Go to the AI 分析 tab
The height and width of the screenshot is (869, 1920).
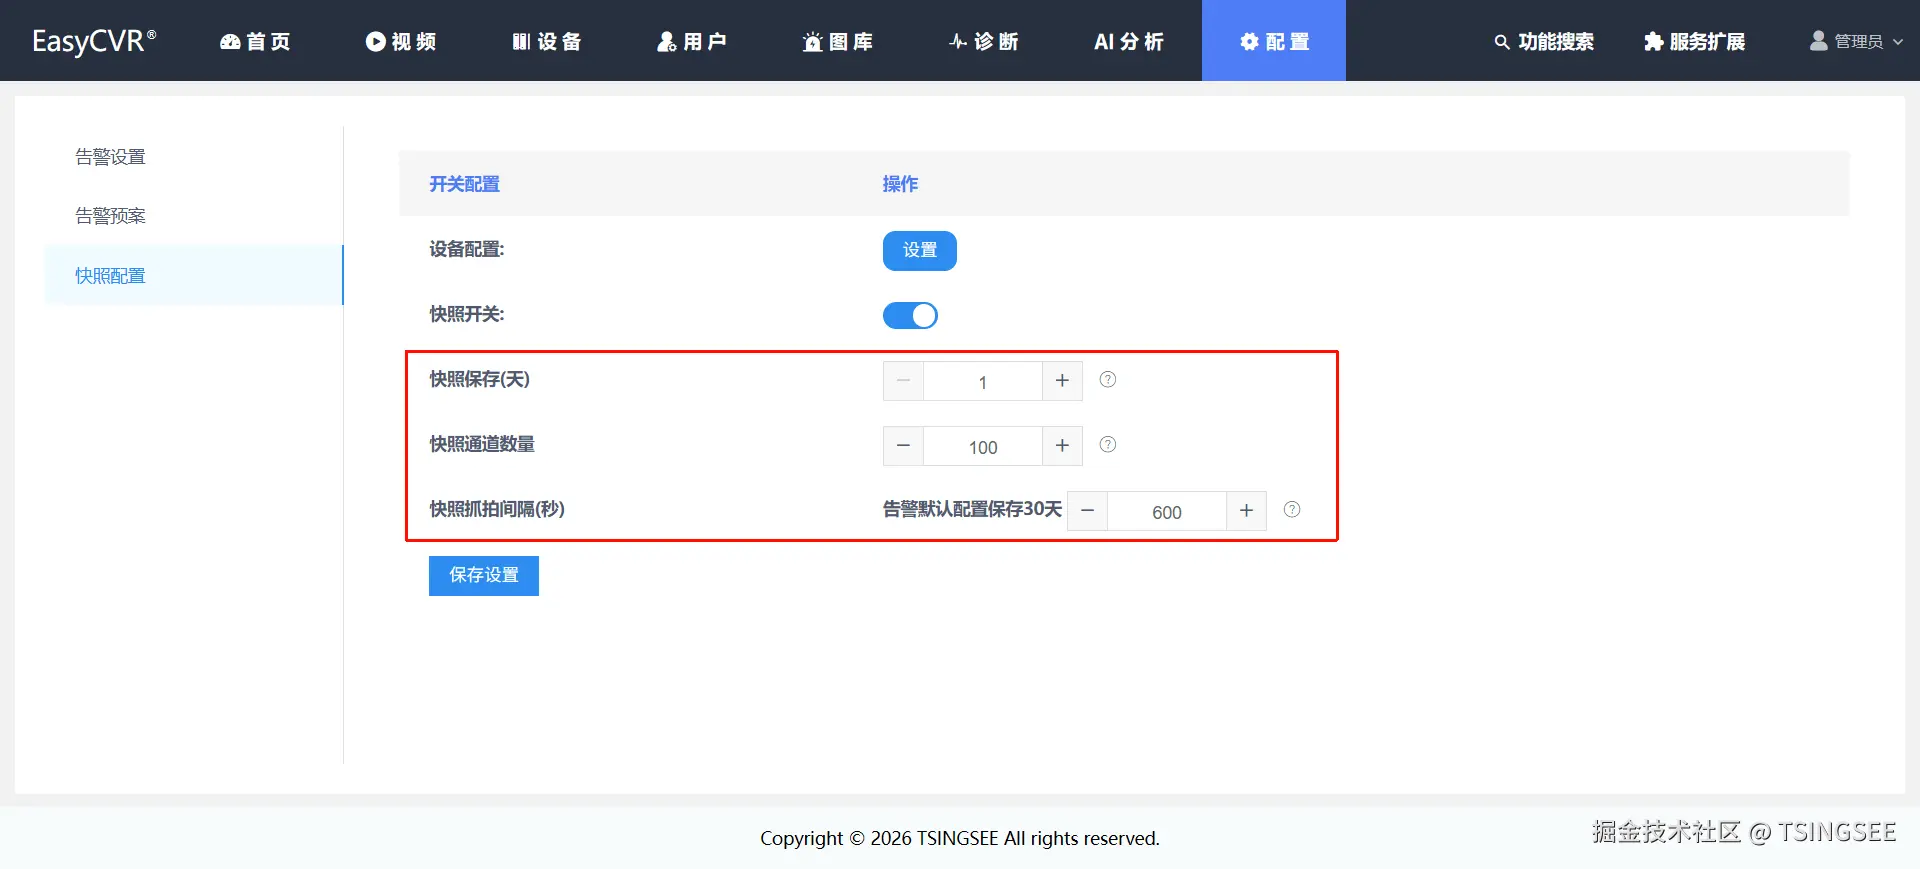click(1129, 41)
